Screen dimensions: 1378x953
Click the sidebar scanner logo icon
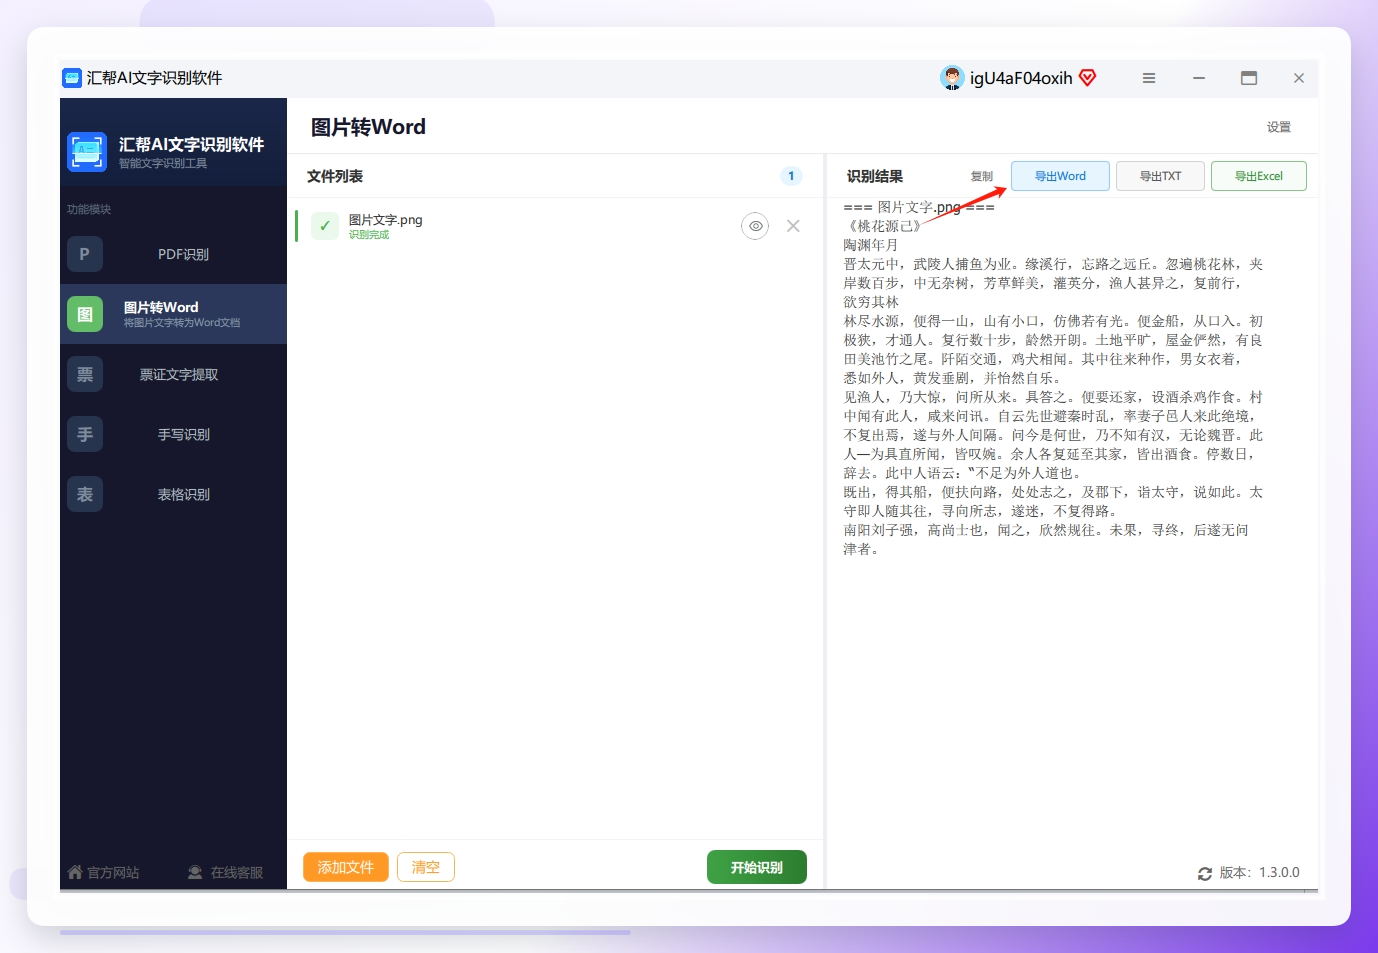click(87, 152)
